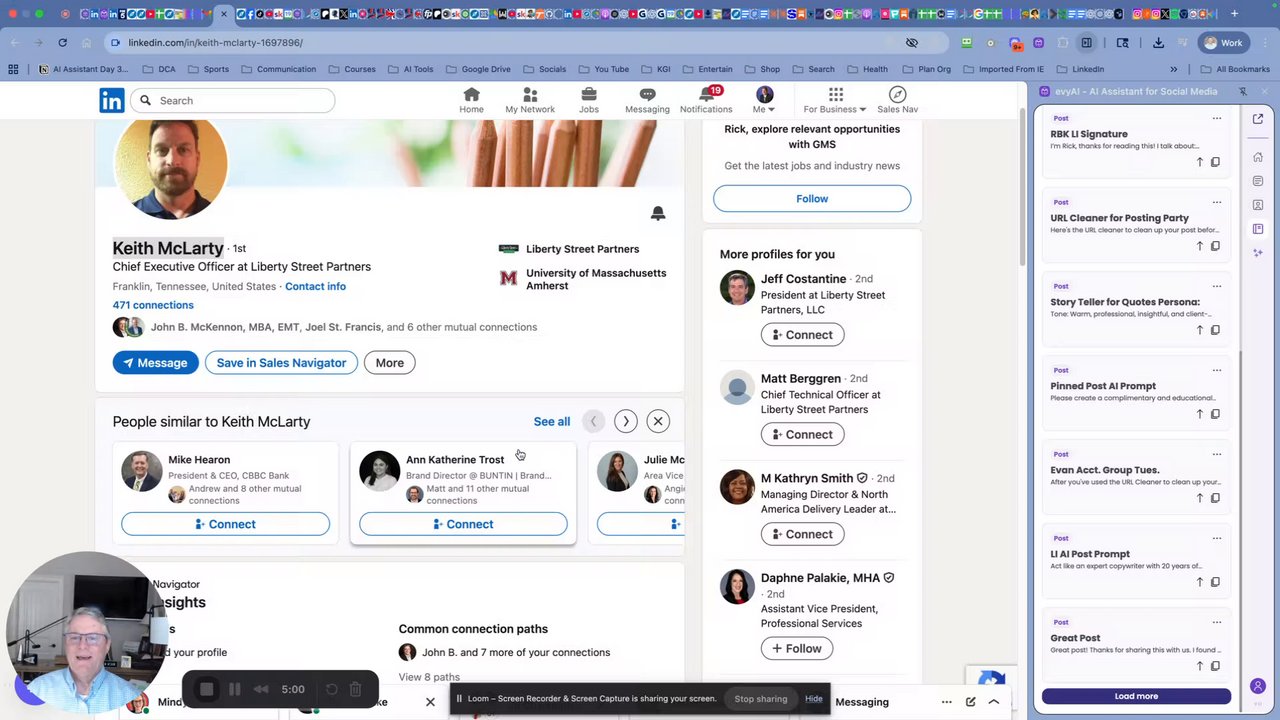The image size is (1280, 720).
Task: Dismiss People similar to Keith McLarty section
Action: pyautogui.click(x=658, y=421)
